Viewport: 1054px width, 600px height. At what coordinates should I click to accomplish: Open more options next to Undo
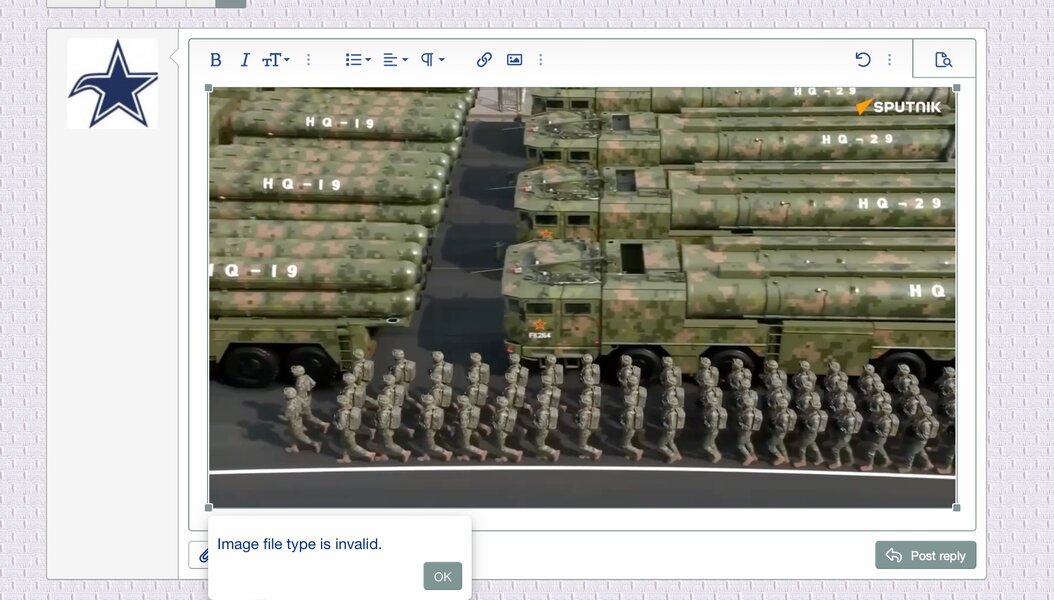[x=889, y=60]
